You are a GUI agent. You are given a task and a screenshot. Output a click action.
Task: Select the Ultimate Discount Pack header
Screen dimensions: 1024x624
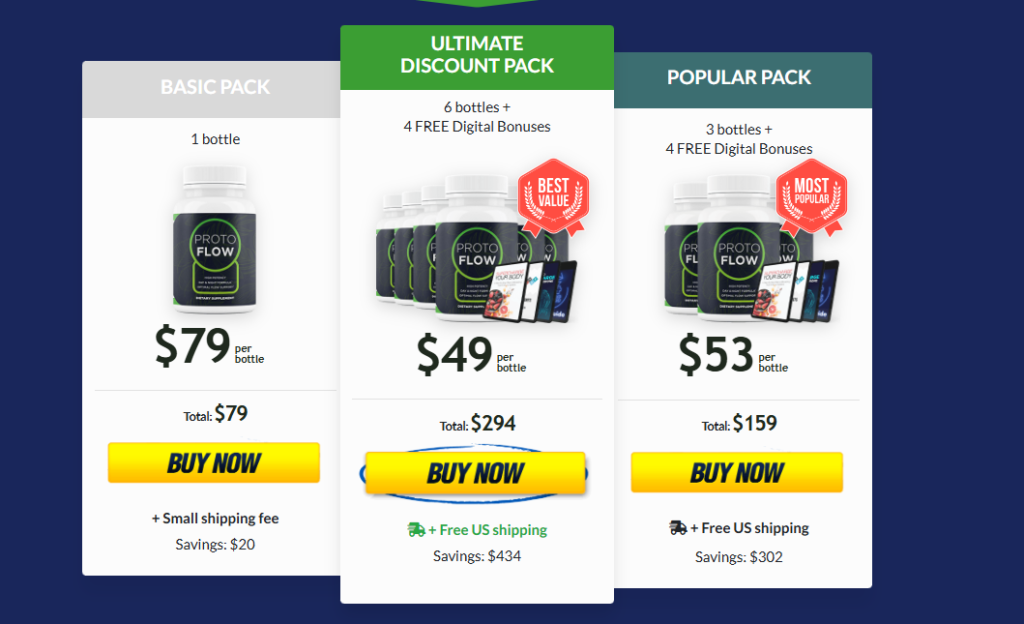(477, 55)
